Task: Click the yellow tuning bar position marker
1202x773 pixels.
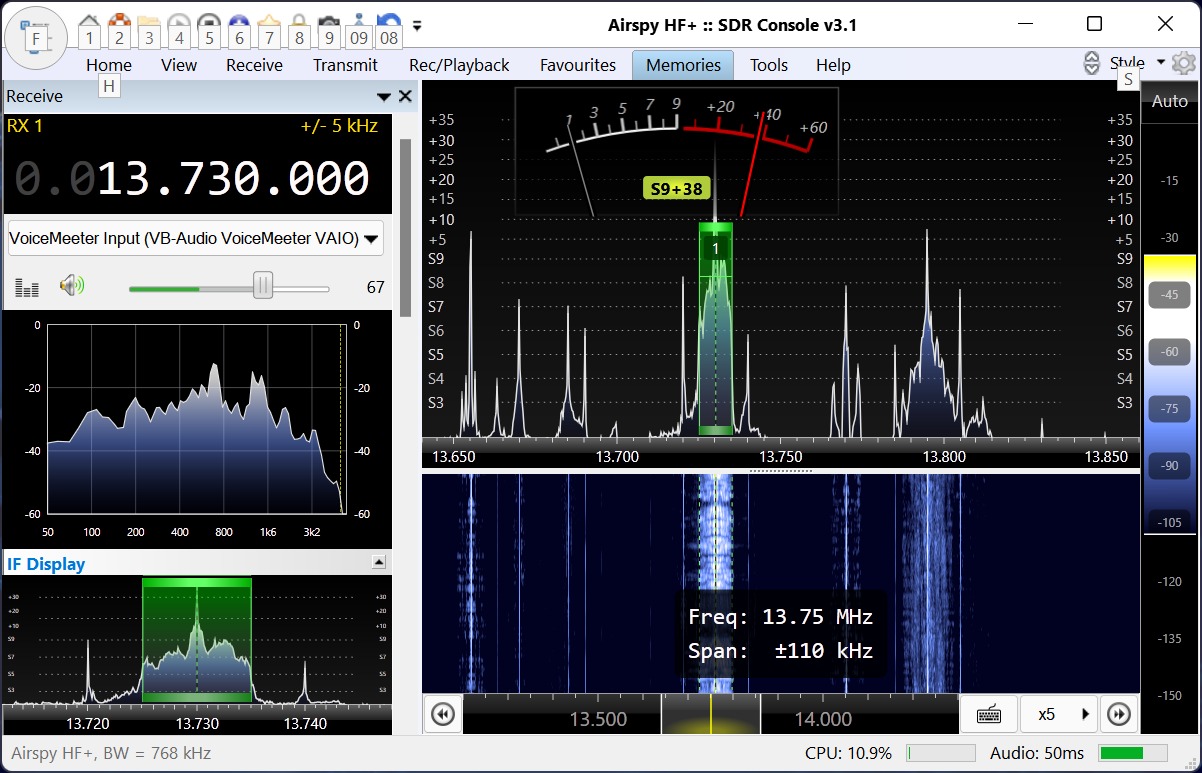Action: click(711, 714)
